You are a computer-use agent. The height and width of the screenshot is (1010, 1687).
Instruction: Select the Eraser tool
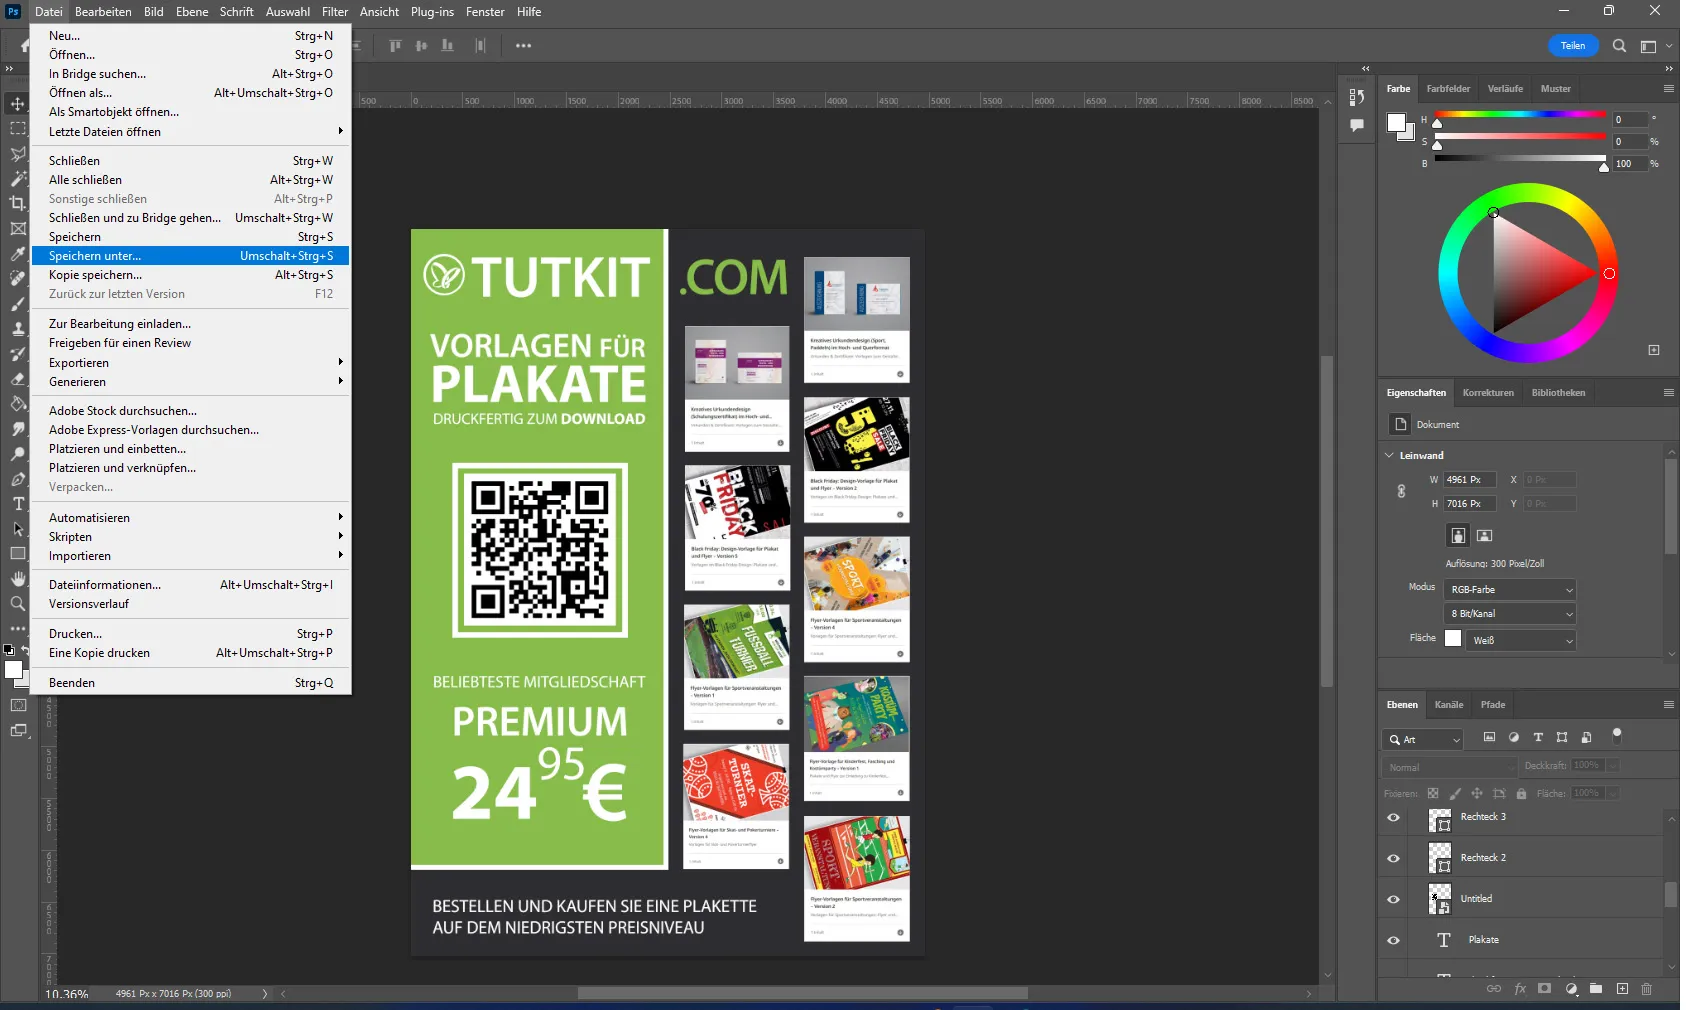(18, 379)
